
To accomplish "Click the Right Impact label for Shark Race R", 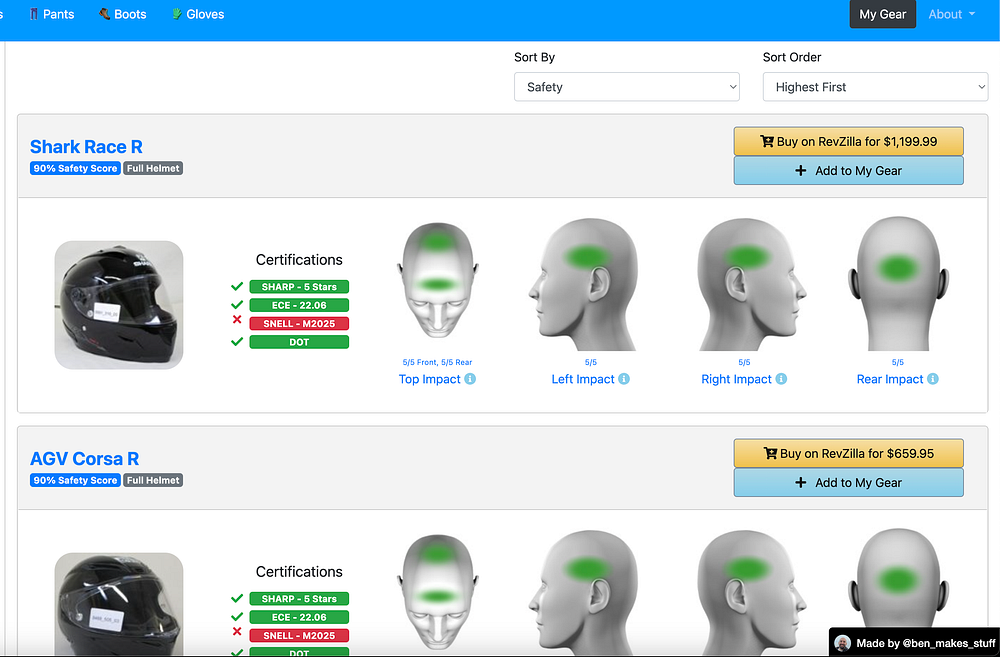I will pyautogui.click(x=736, y=379).
